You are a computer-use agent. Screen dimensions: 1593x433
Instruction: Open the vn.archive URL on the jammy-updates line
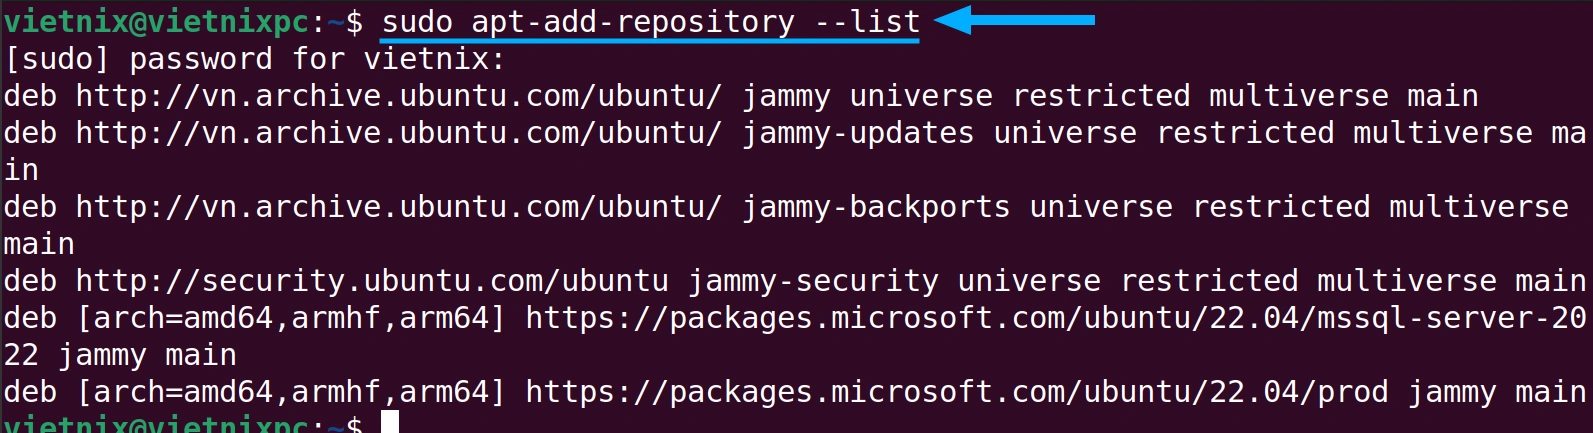click(398, 133)
